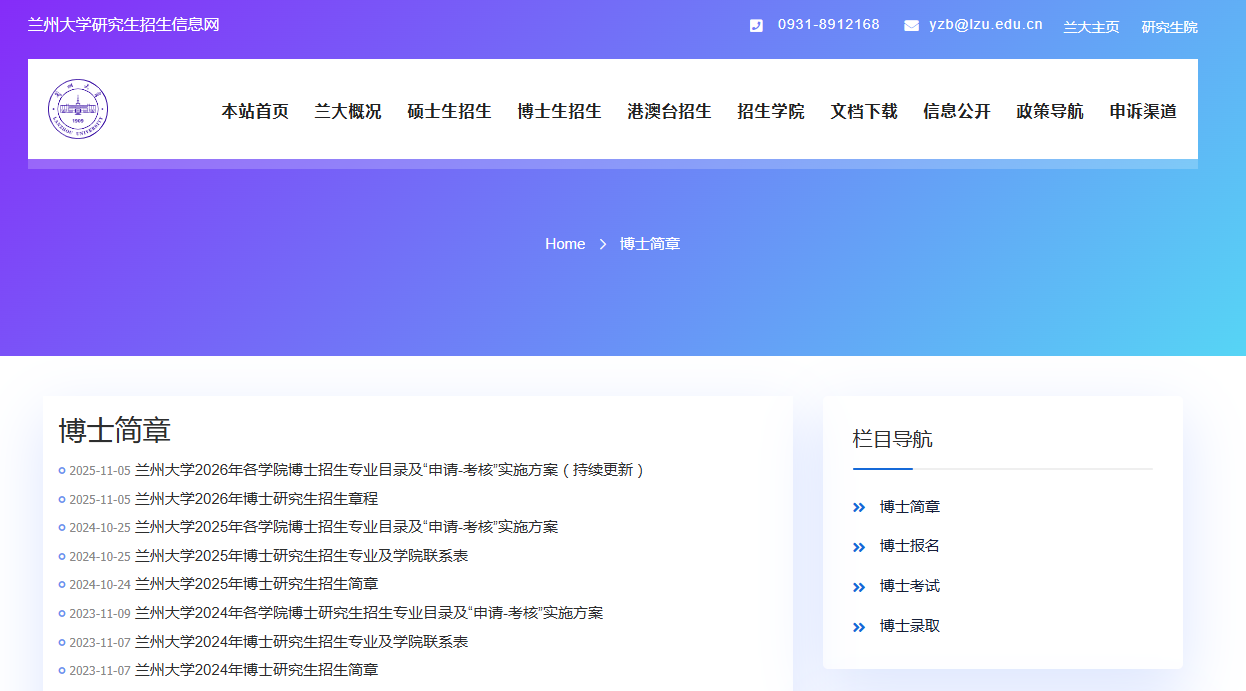Image resolution: width=1246 pixels, height=691 pixels.
Task: Open the 文档下载 menu item
Action: coord(863,111)
